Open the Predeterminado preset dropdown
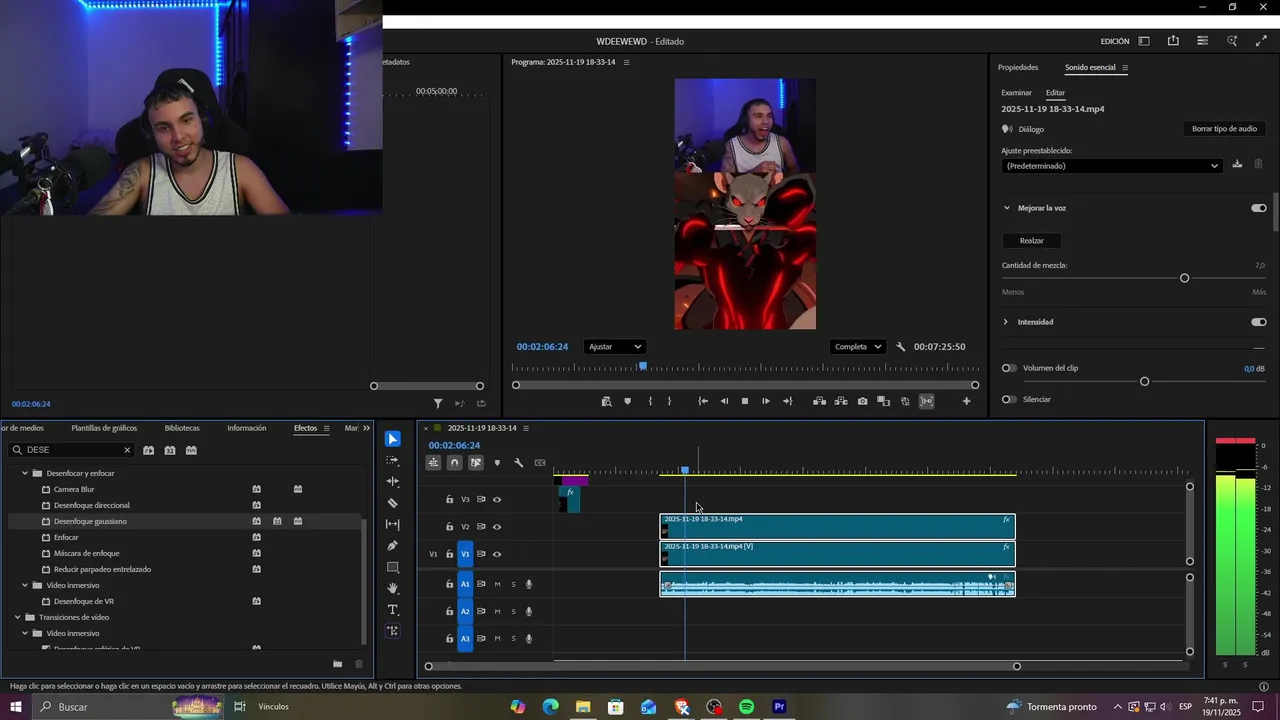Image resolution: width=1280 pixels, height=720 pixels. pos(1112,166)
